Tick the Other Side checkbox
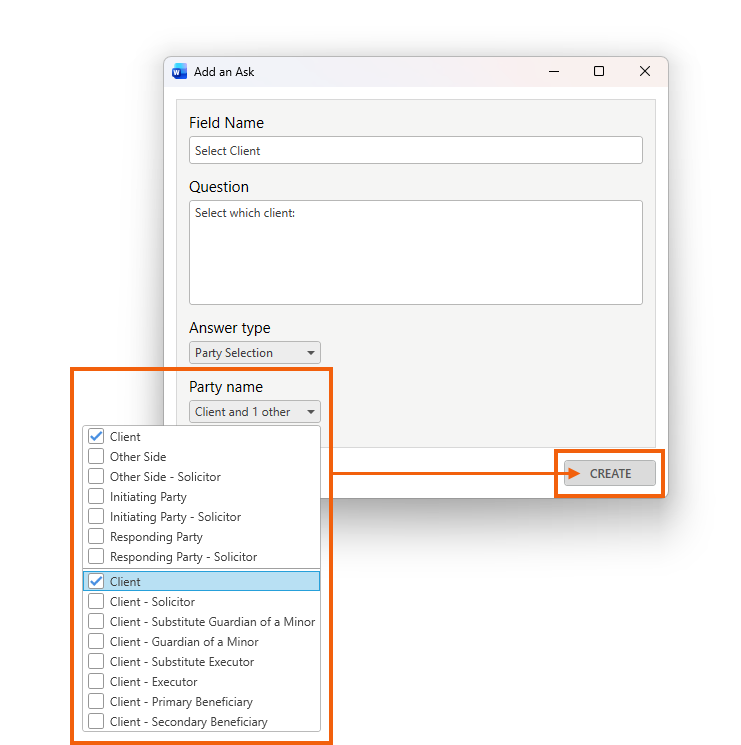 pyautogui.click(x=96, y=457)
